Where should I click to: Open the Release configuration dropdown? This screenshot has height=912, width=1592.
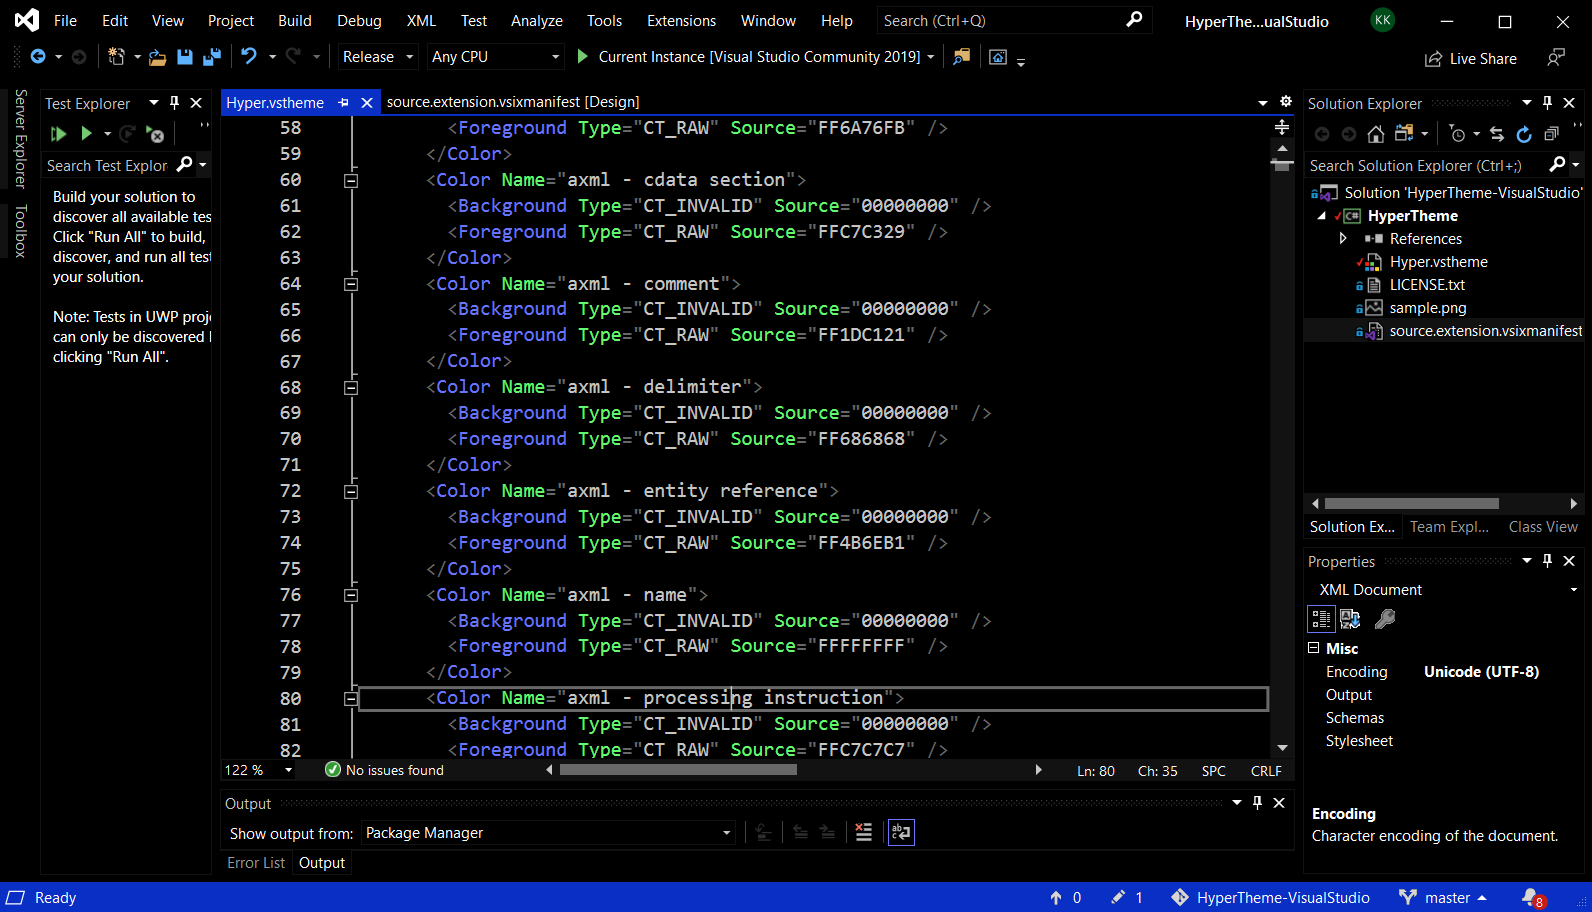(377, 57)
